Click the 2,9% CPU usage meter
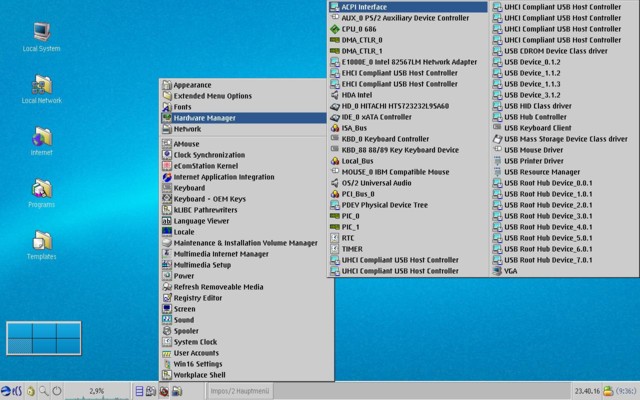Screen dimensions: 640x400 (97, 391)
